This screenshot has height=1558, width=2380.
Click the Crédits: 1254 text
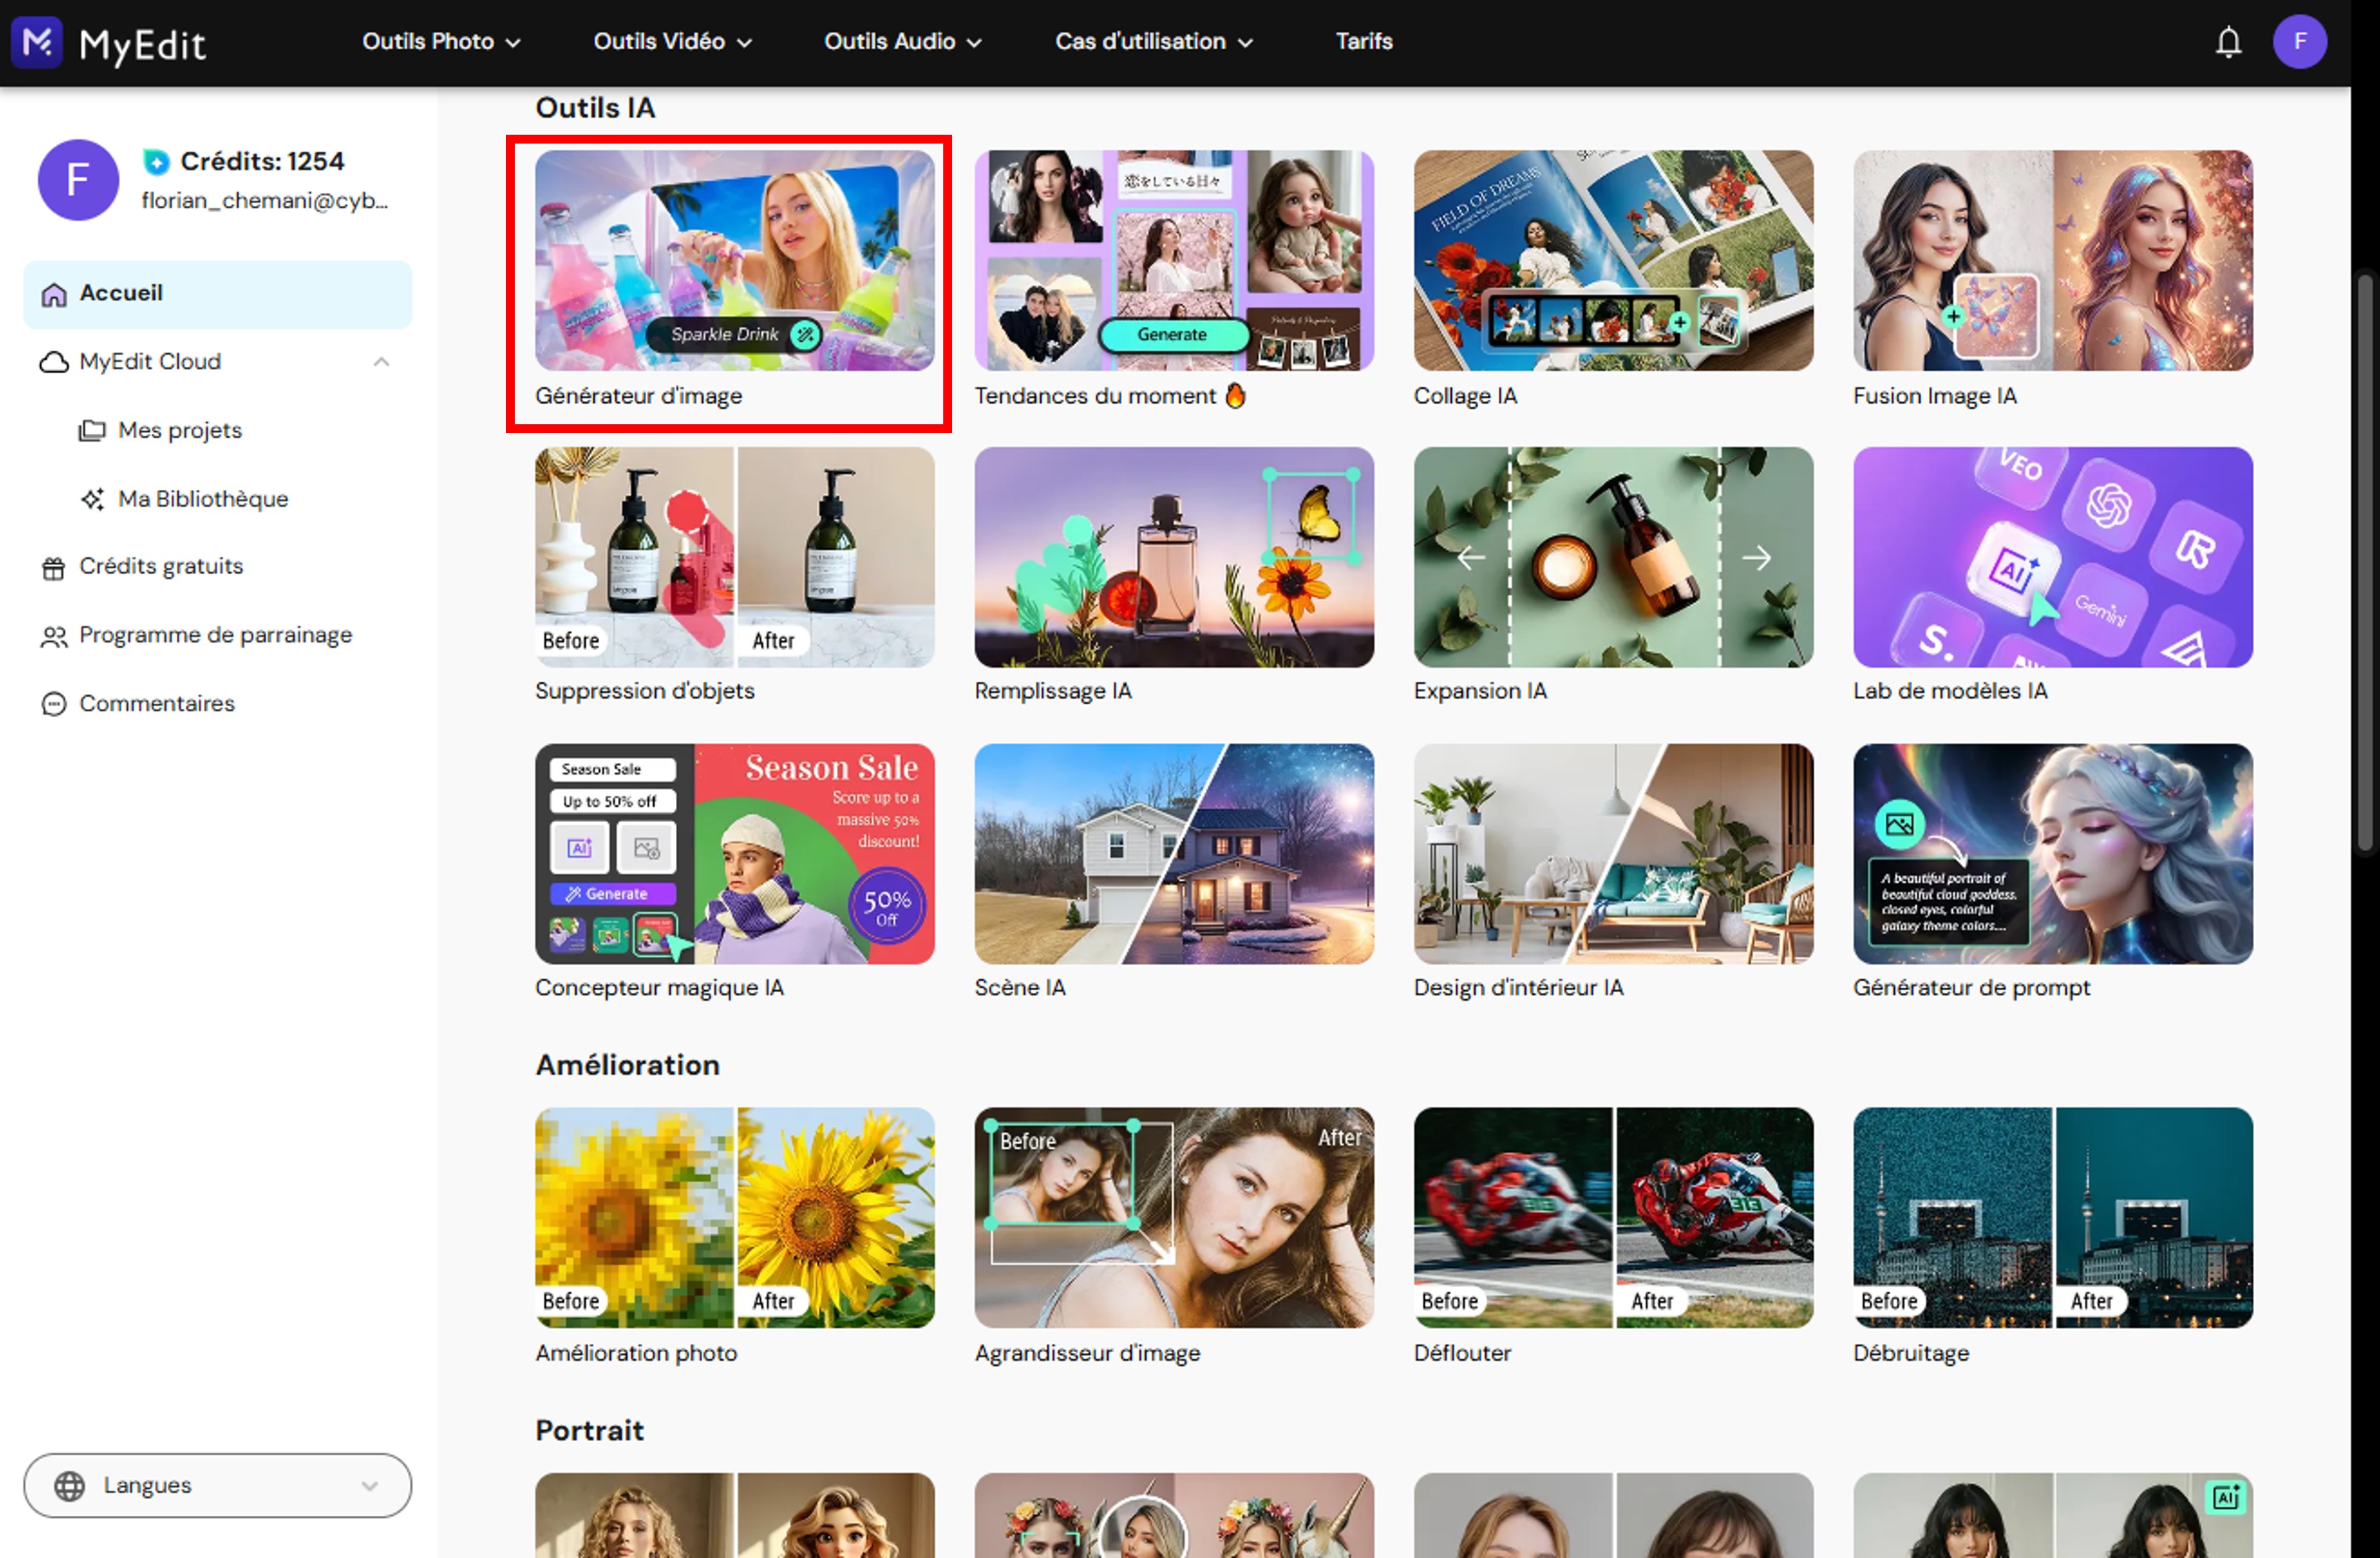point(262,162)
